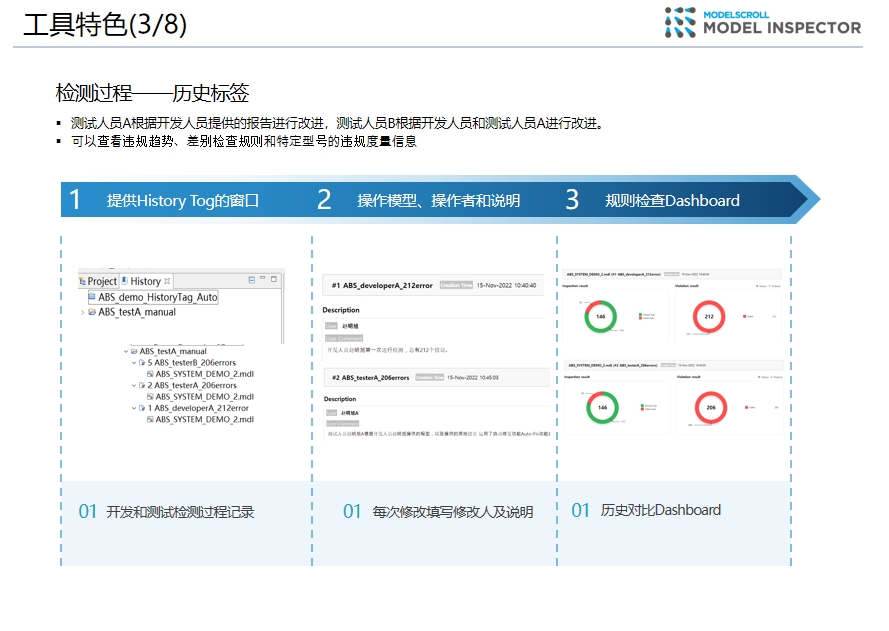Image resolution: width=889 pixels, height=631 pixels.
Task: Select the 2 ABS_testerA_206errors history tag
Action: pyautogui.click(x=192, y=386)
